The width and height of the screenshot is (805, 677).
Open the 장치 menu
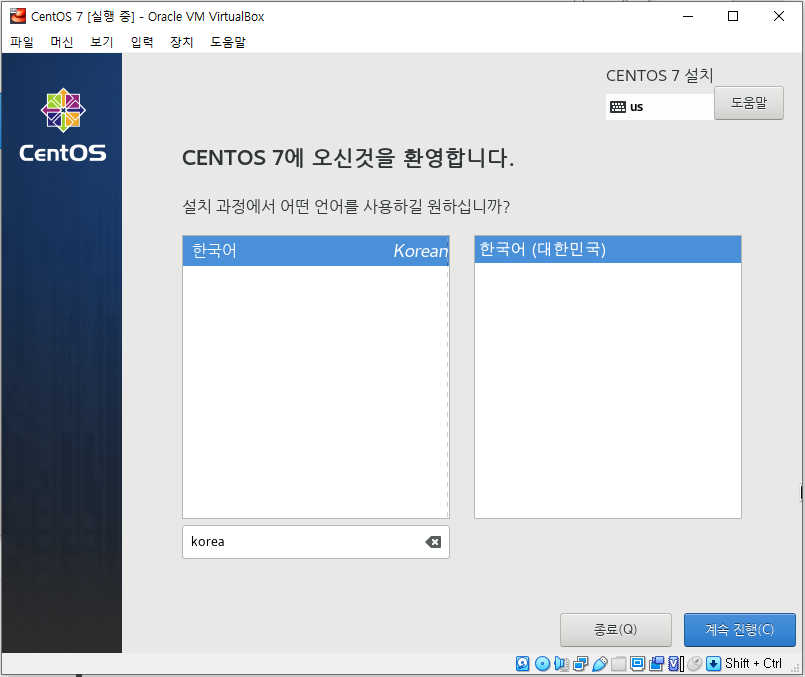coord(182,42)
